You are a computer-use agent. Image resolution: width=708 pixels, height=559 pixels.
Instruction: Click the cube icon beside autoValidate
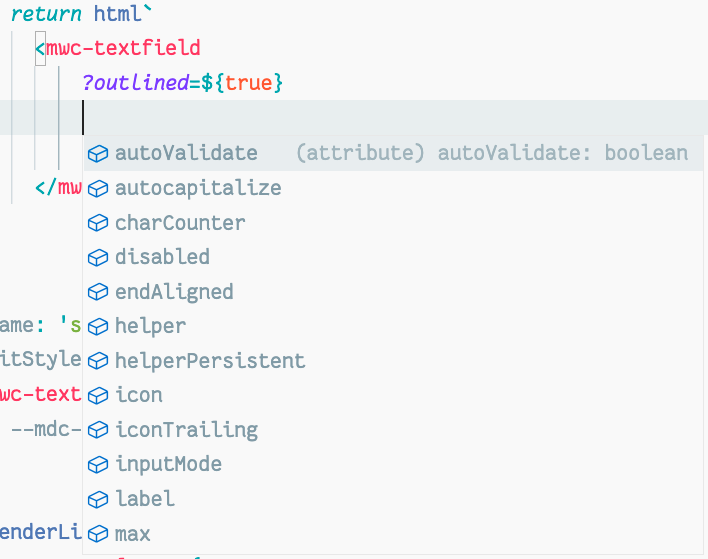point(97,154)
